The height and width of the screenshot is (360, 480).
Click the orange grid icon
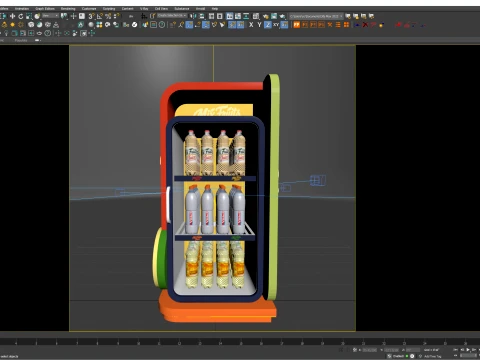346,25
